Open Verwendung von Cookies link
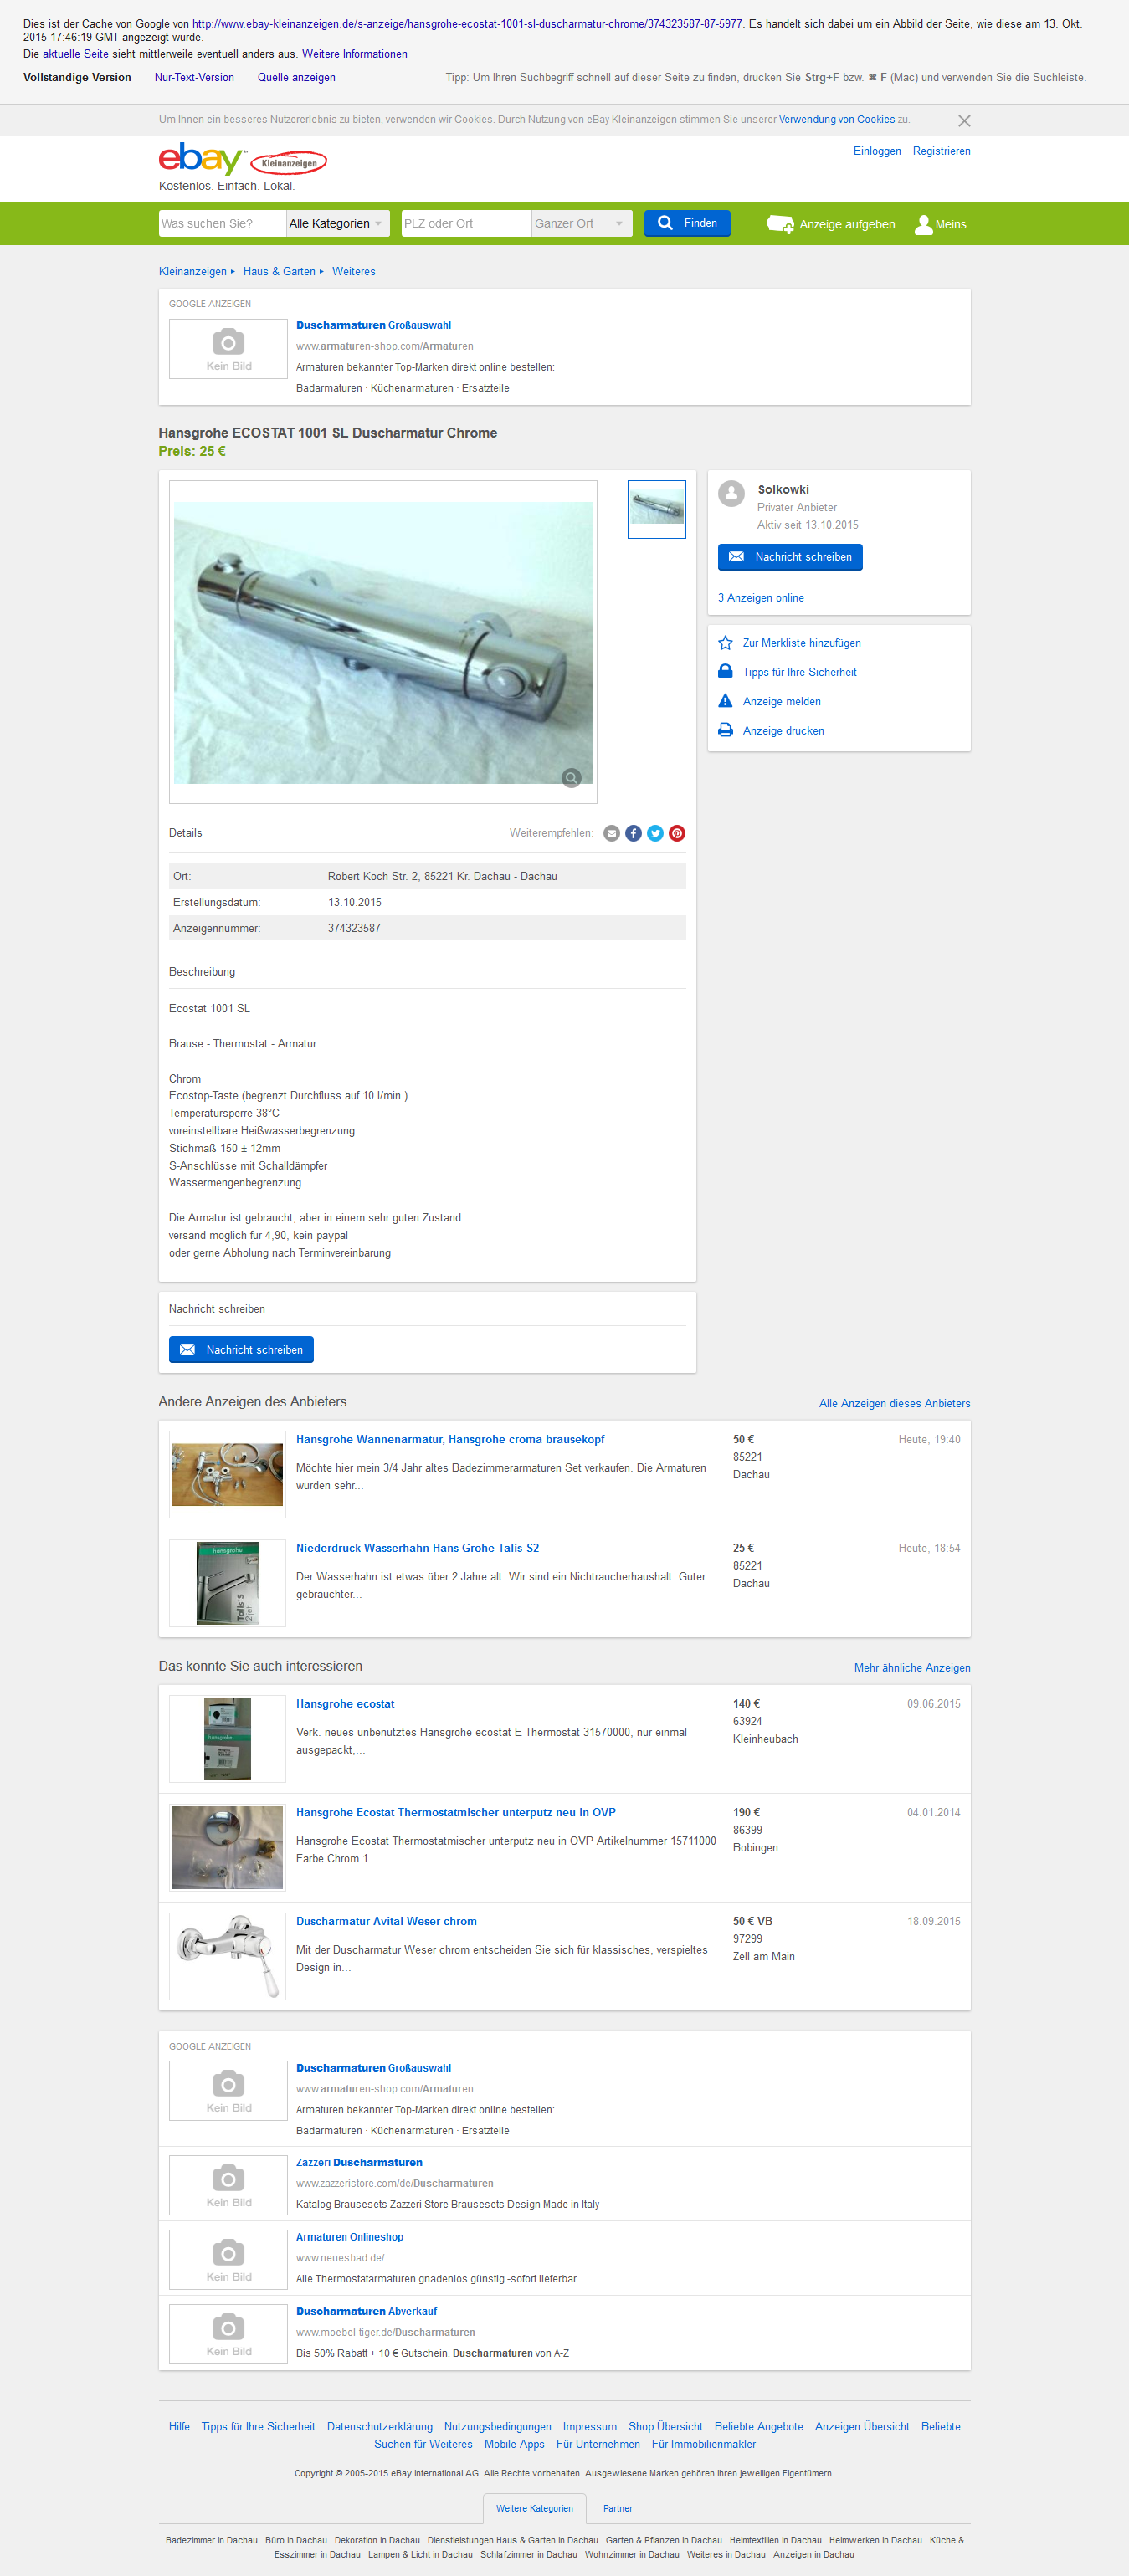1129x2576 pixels. pos(837,119)
